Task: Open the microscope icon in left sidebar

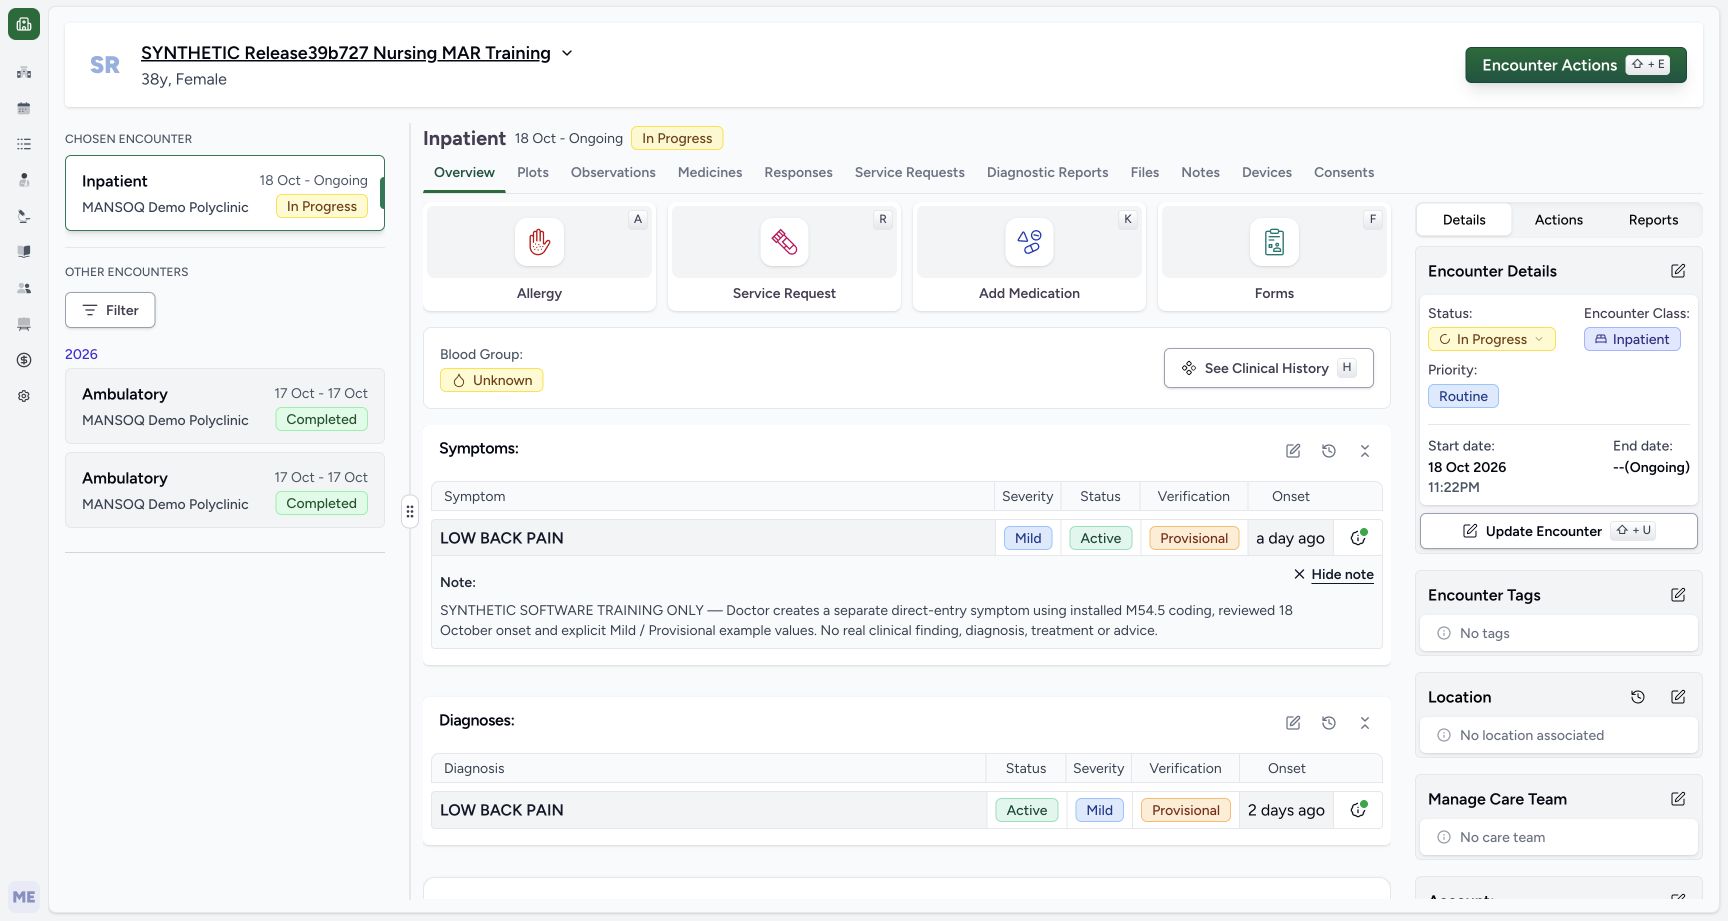Action: pyautogui.click(x=24, y=216)
